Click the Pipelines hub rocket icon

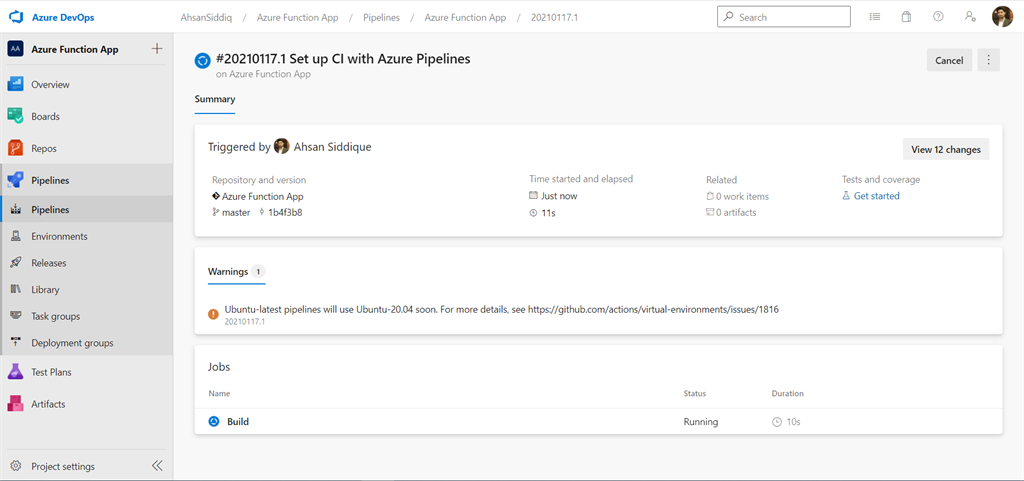[x=16, y=180]
